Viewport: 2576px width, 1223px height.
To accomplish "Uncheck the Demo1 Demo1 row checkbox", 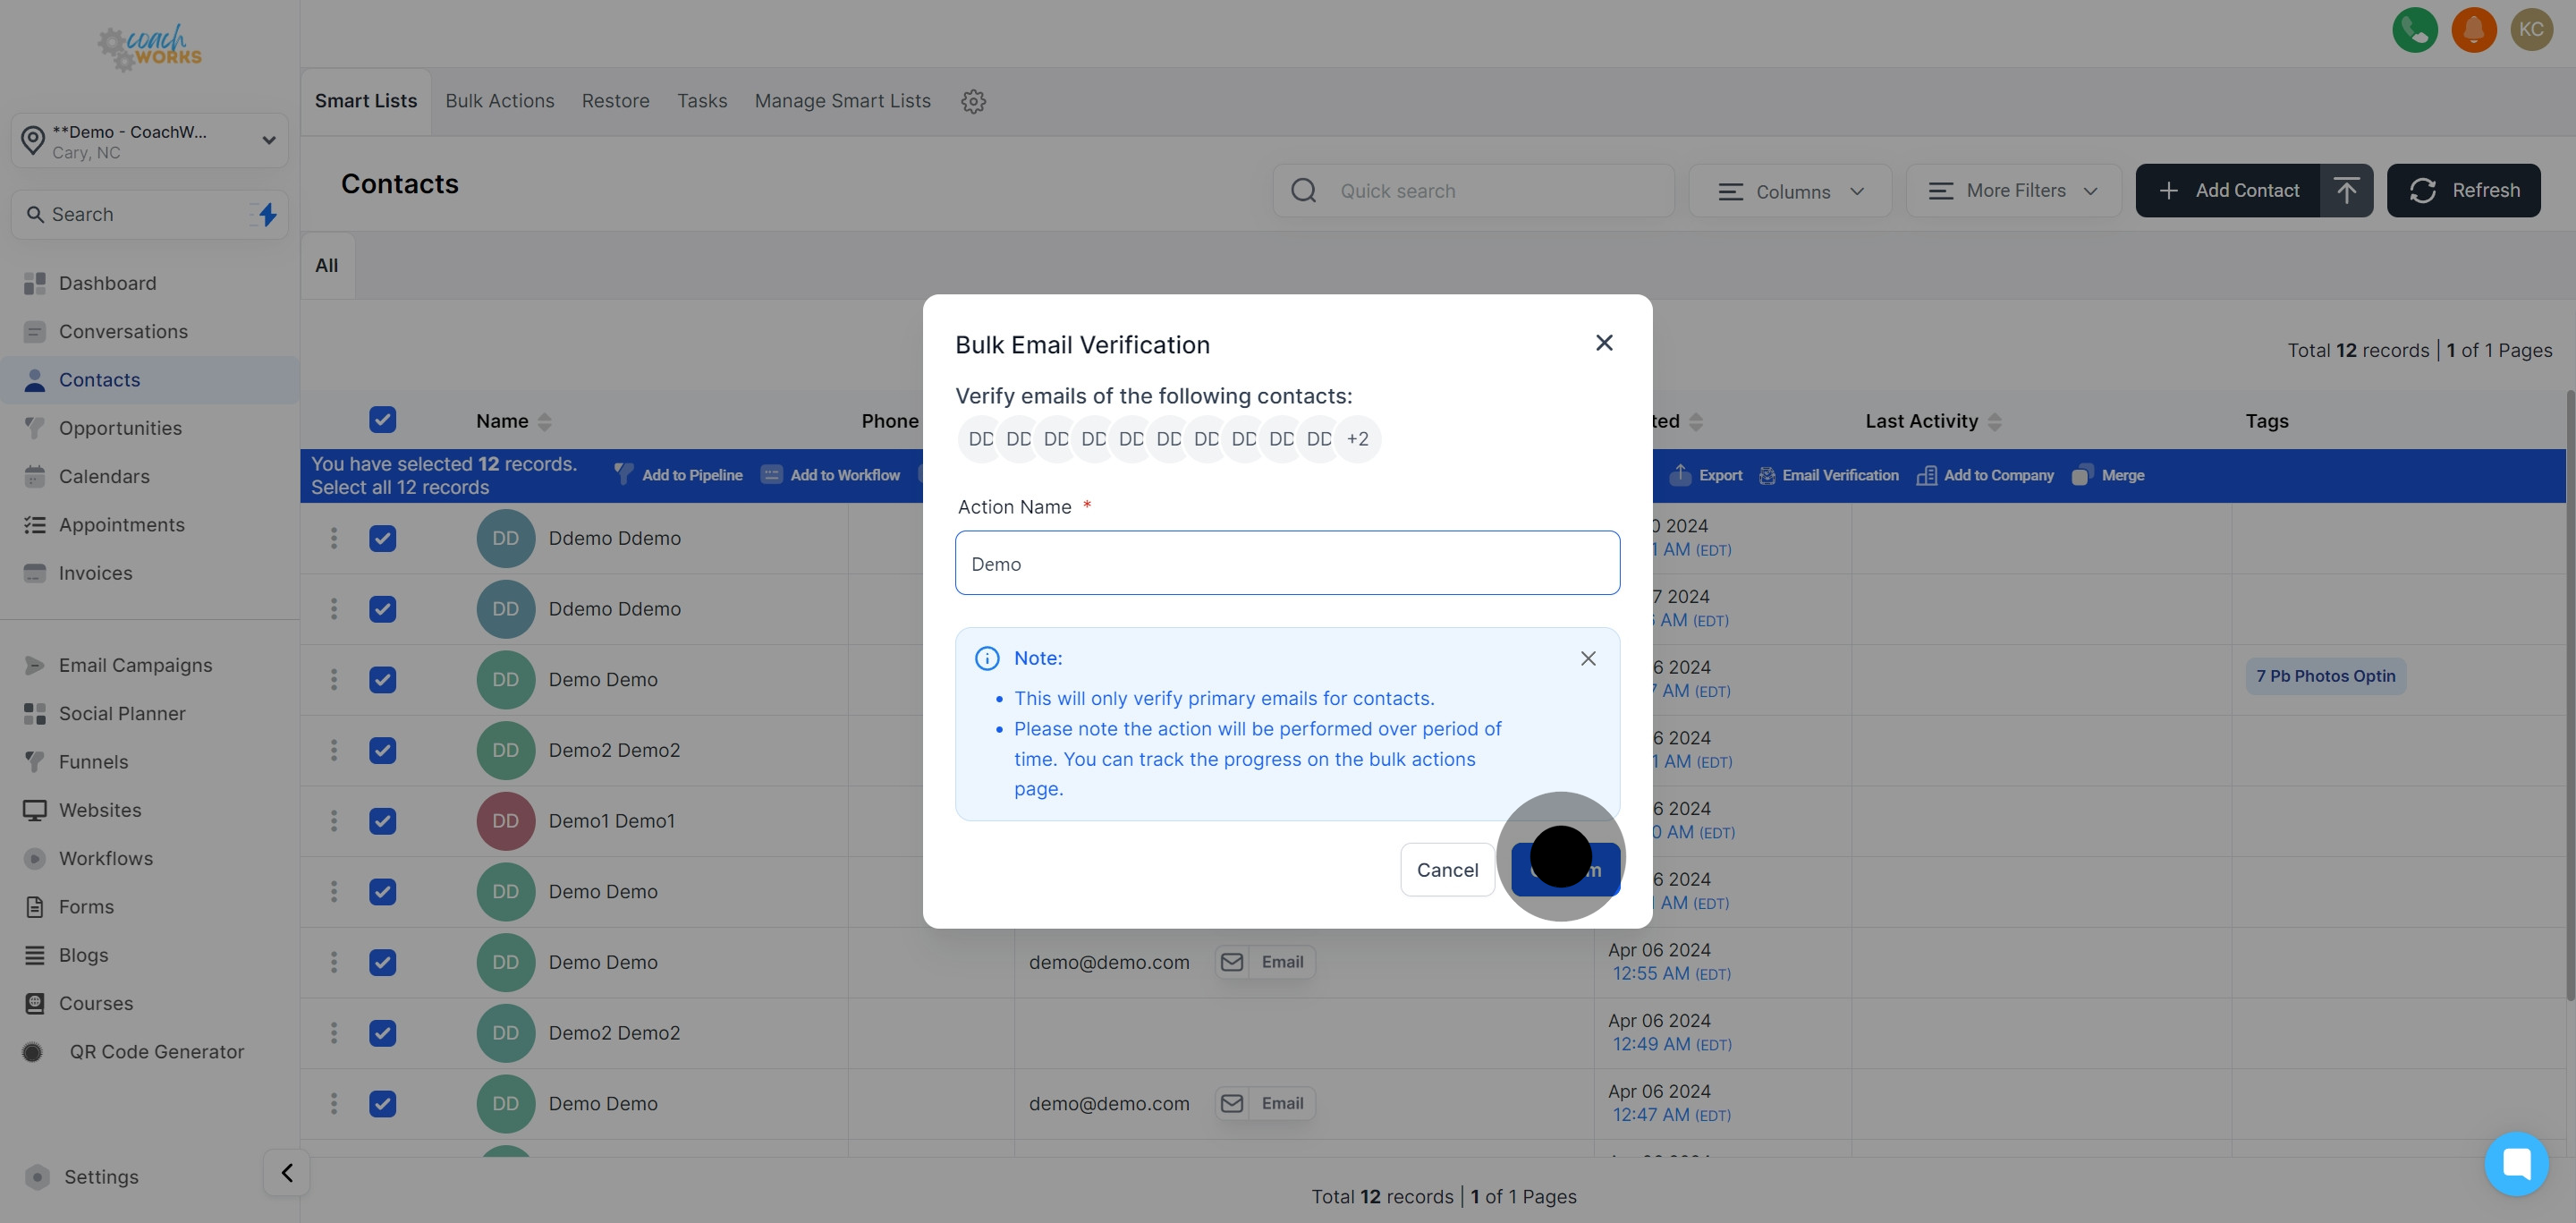I will pos(383,821).
